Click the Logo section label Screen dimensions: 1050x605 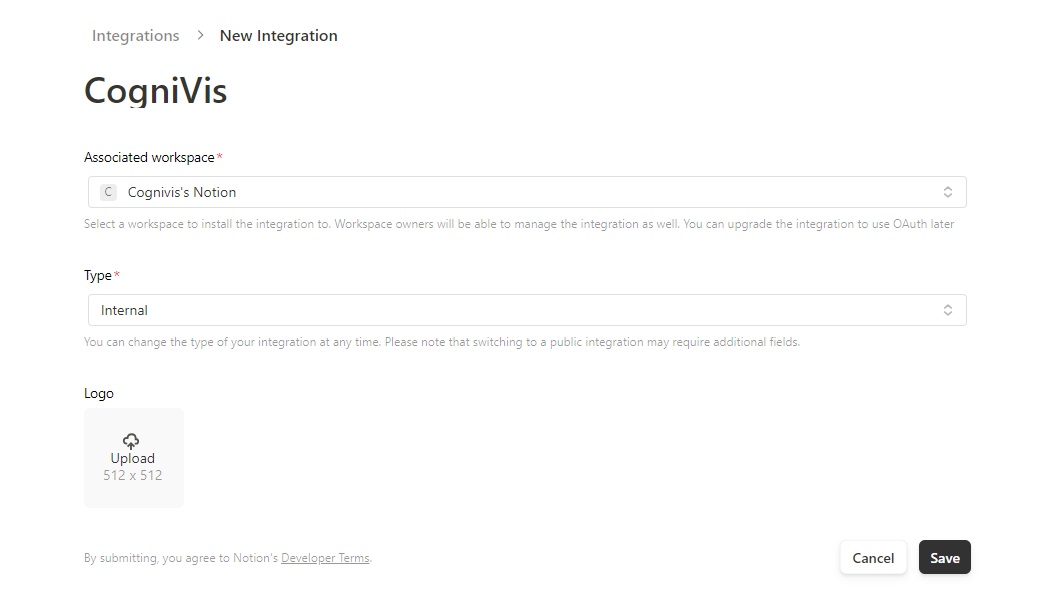[99, 393]
